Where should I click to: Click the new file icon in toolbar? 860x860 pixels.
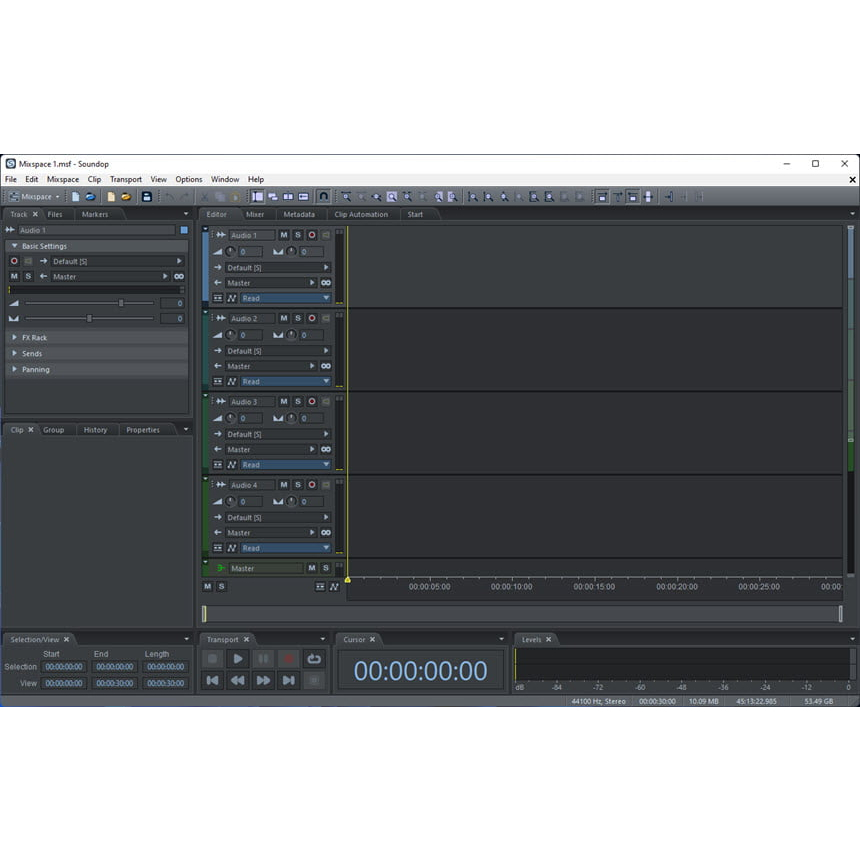(x=75, y=197)
